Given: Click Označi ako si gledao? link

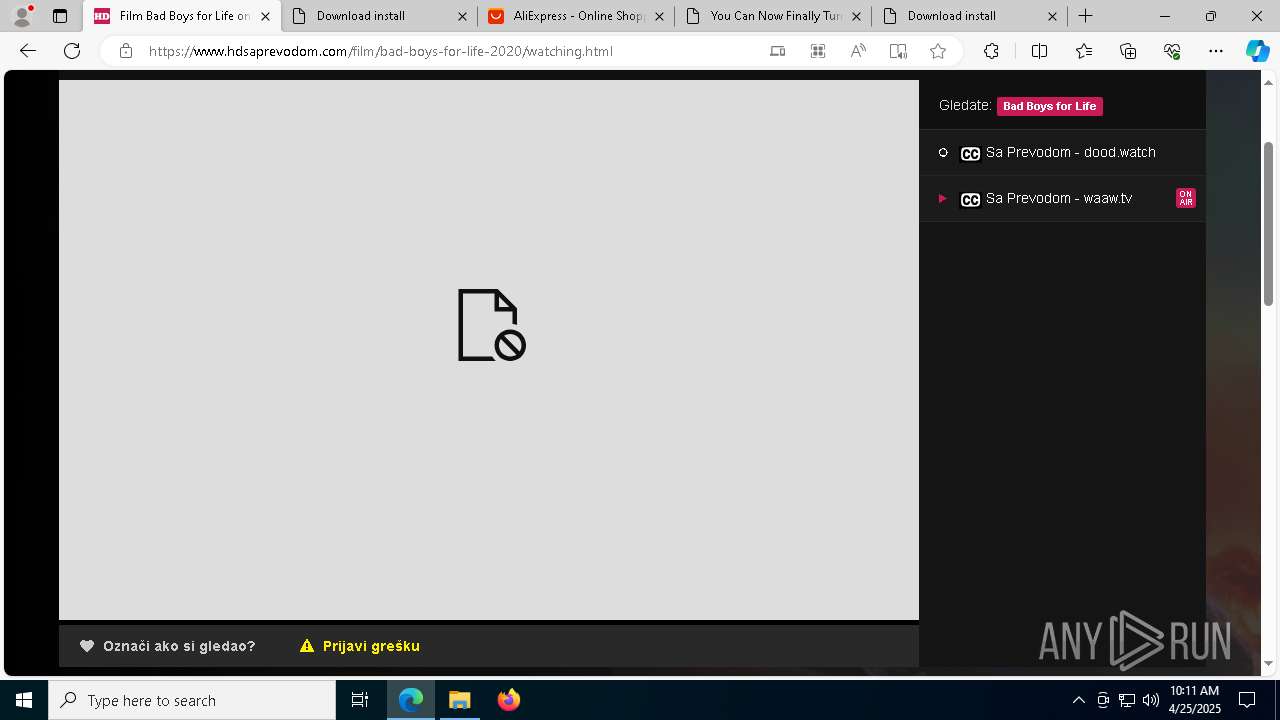Looking at the screenshot, I should [168, 646].
